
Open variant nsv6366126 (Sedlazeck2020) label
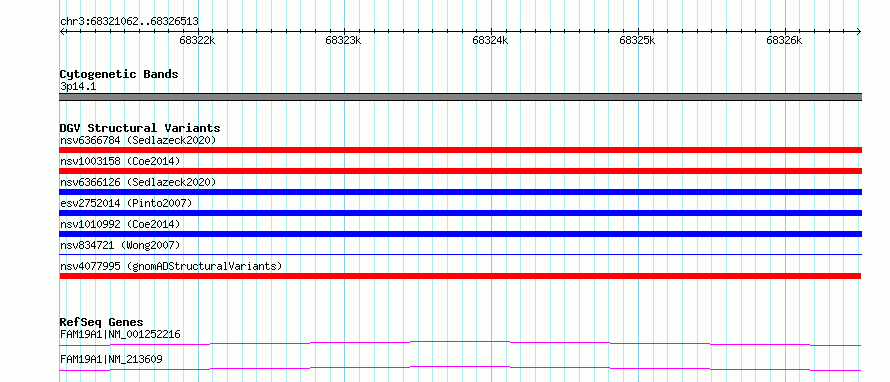click(138, 182)
